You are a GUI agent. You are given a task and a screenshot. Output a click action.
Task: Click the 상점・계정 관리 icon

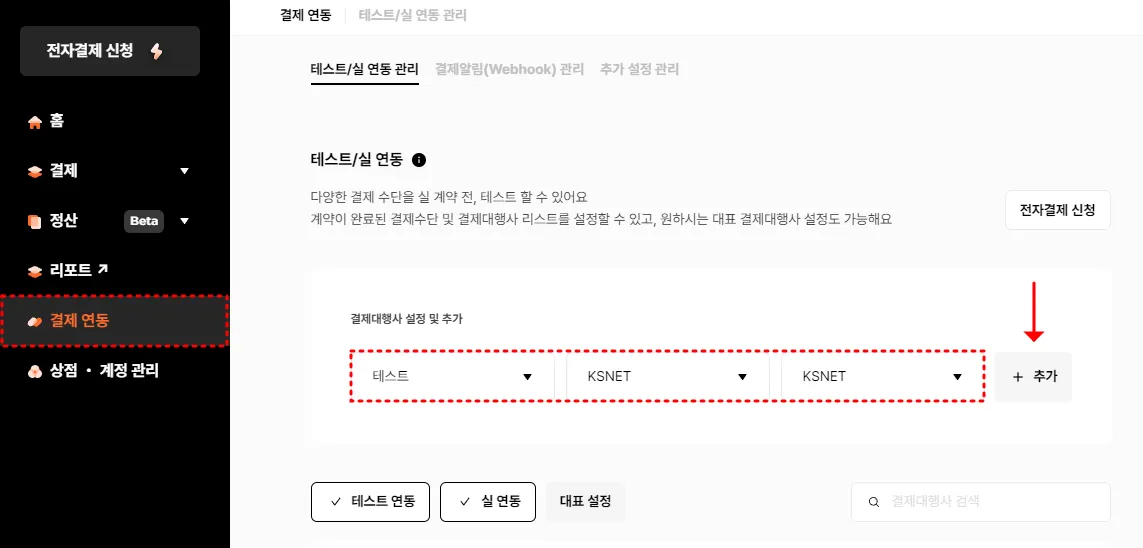click(x=35, y=371)
